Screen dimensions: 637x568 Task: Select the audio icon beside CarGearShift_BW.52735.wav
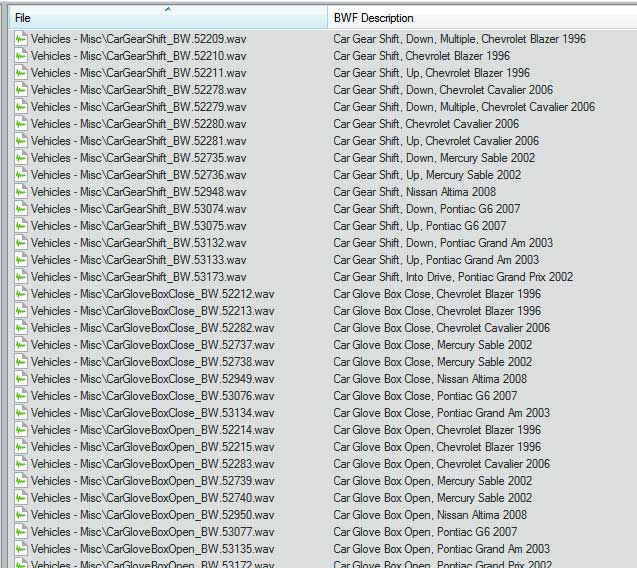coord(21,158)
